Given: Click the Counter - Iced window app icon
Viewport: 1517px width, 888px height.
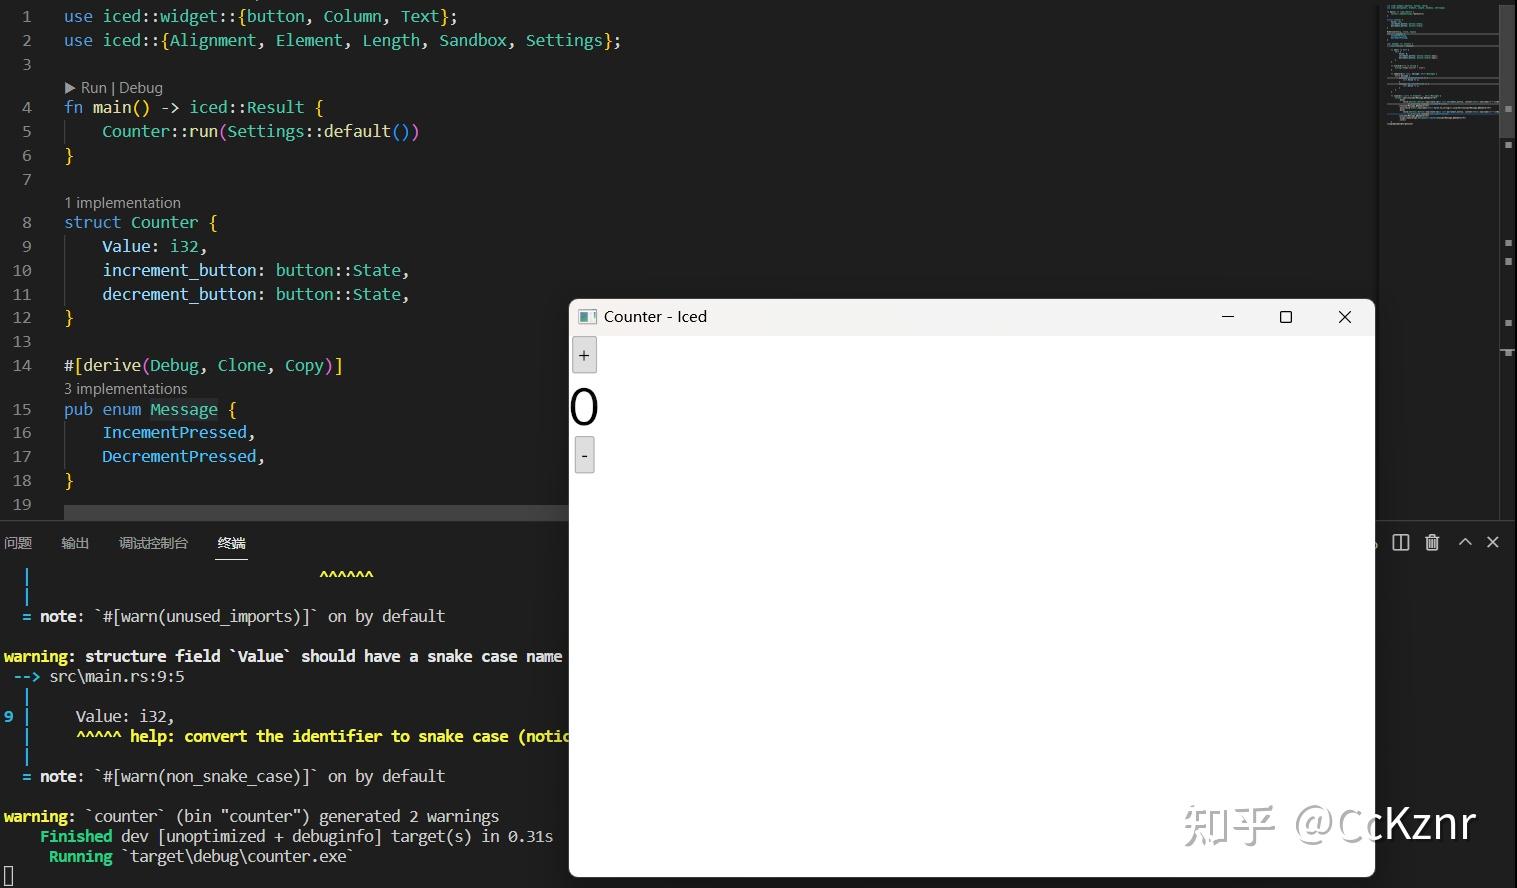Looking at the screenshot, I should (x=587, y=317).
